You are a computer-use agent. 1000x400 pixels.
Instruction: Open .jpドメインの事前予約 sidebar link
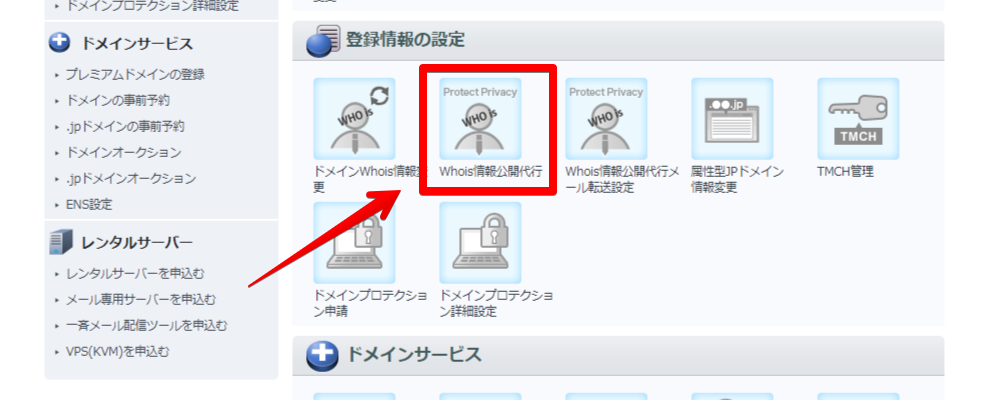(125, 127)
